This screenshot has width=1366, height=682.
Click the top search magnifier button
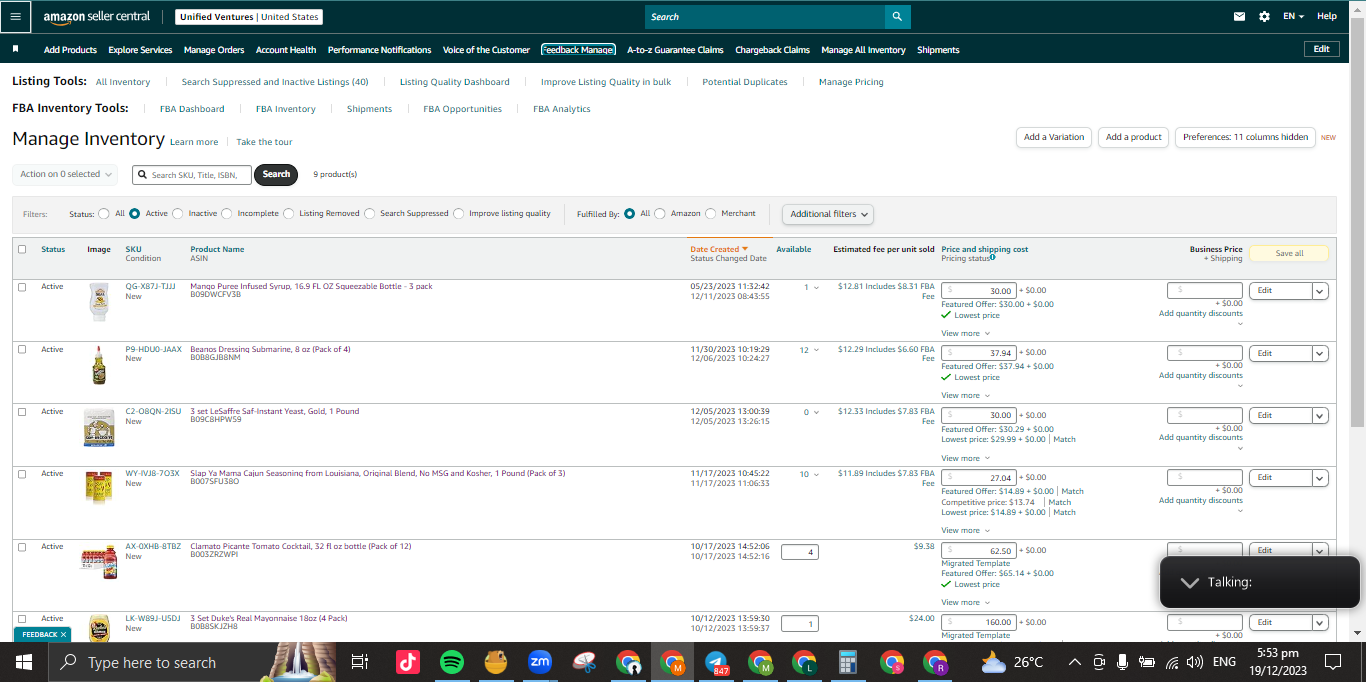pyautogui.click(x=897, y=16)
